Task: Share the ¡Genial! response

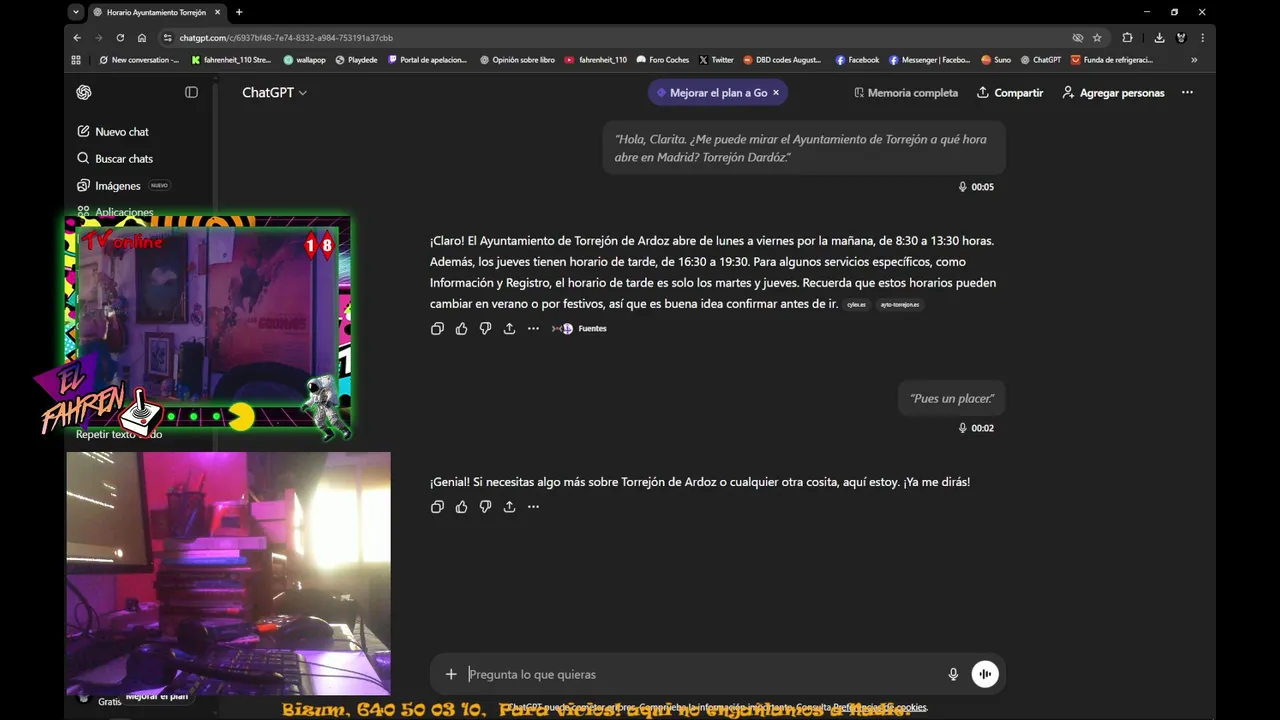Action: 509,507
